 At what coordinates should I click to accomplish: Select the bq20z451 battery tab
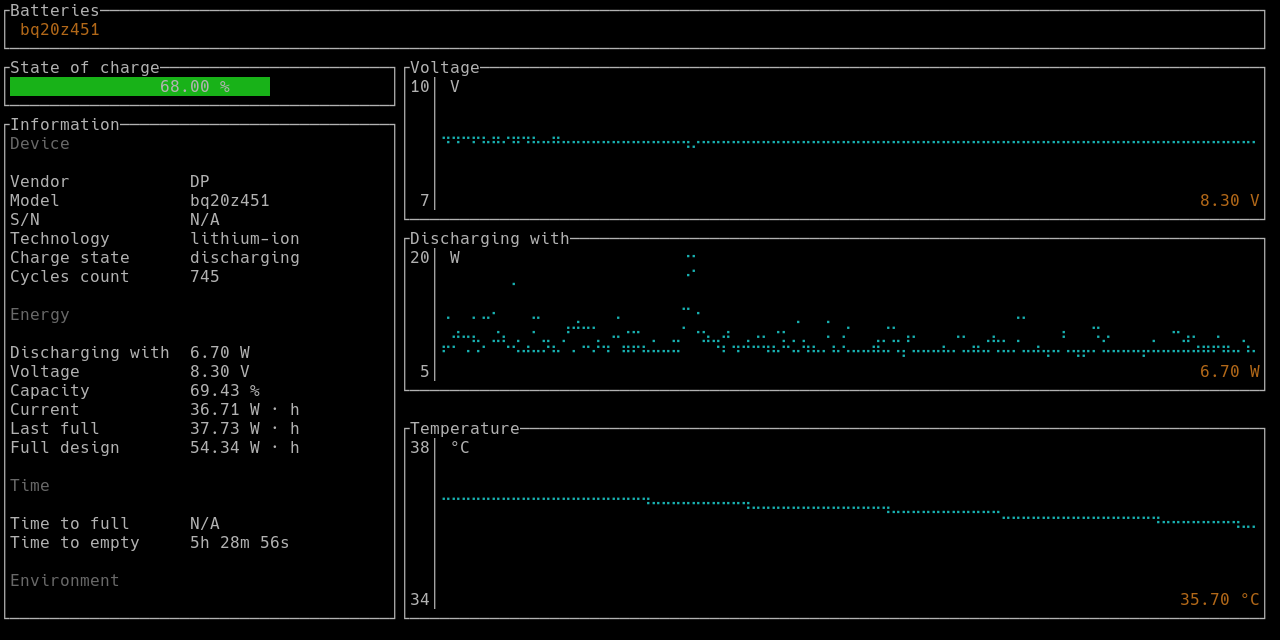60,30
